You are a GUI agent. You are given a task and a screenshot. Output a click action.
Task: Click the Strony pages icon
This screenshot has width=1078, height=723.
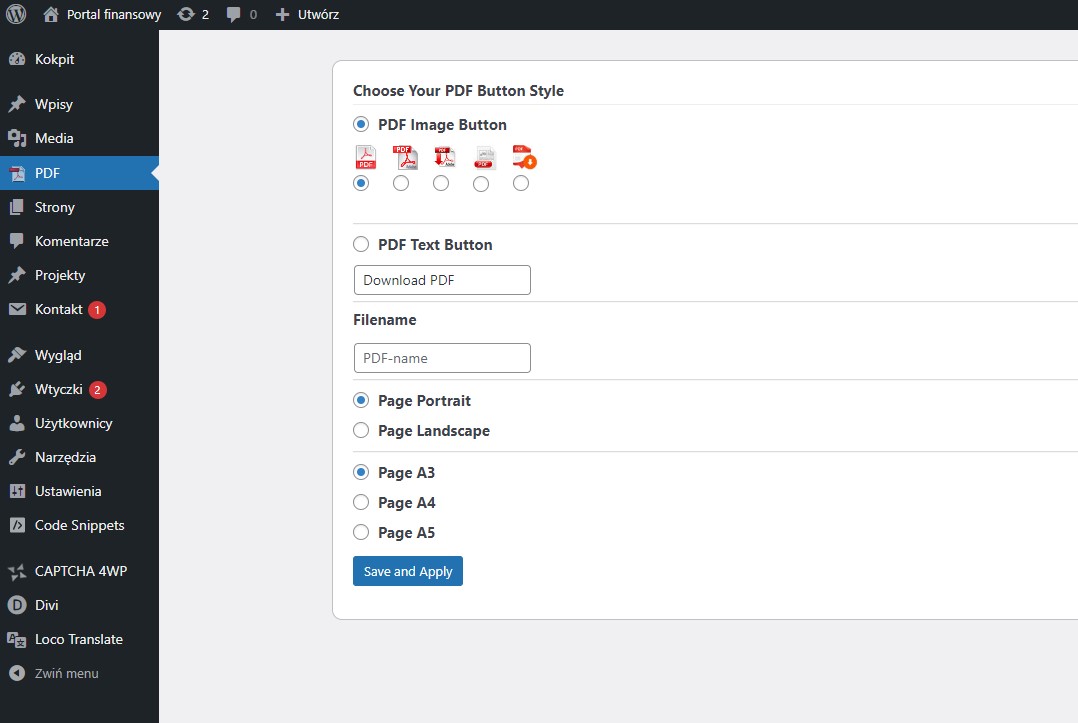17,207
